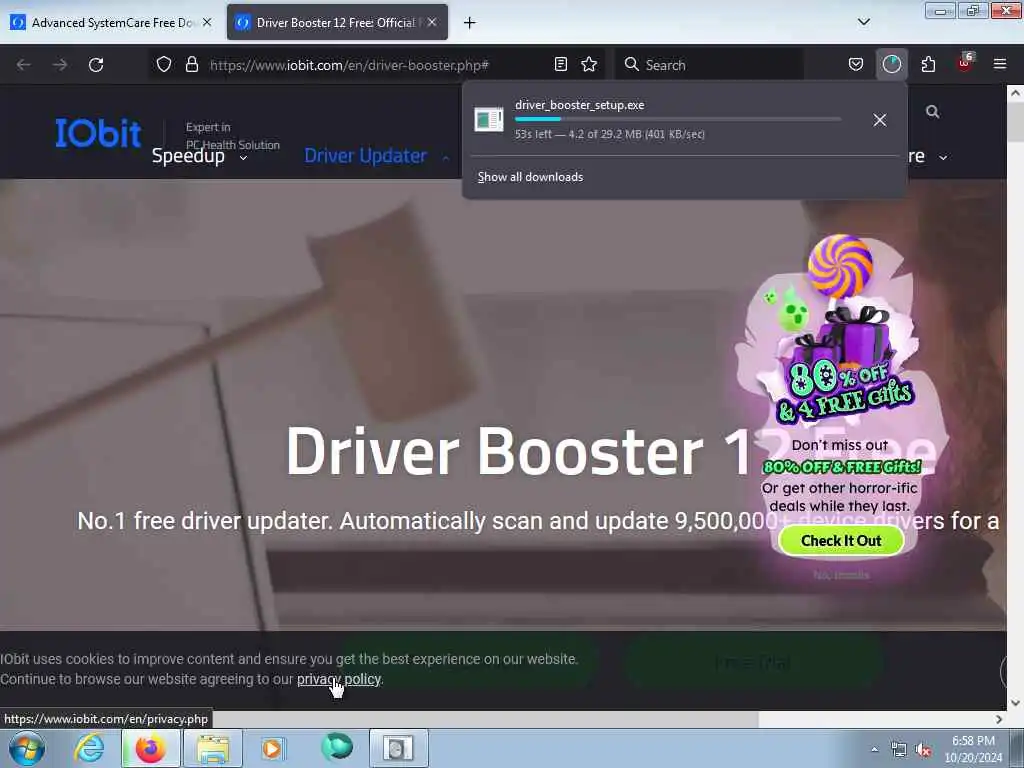Expand the Speedup navigation menu
1024x768 pixels.
(x=199, y=156)
